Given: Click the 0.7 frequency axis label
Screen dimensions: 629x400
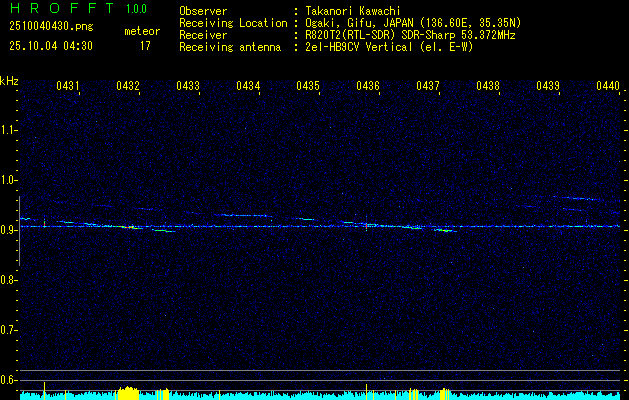Looking at the screenshot, I should 9,330.
